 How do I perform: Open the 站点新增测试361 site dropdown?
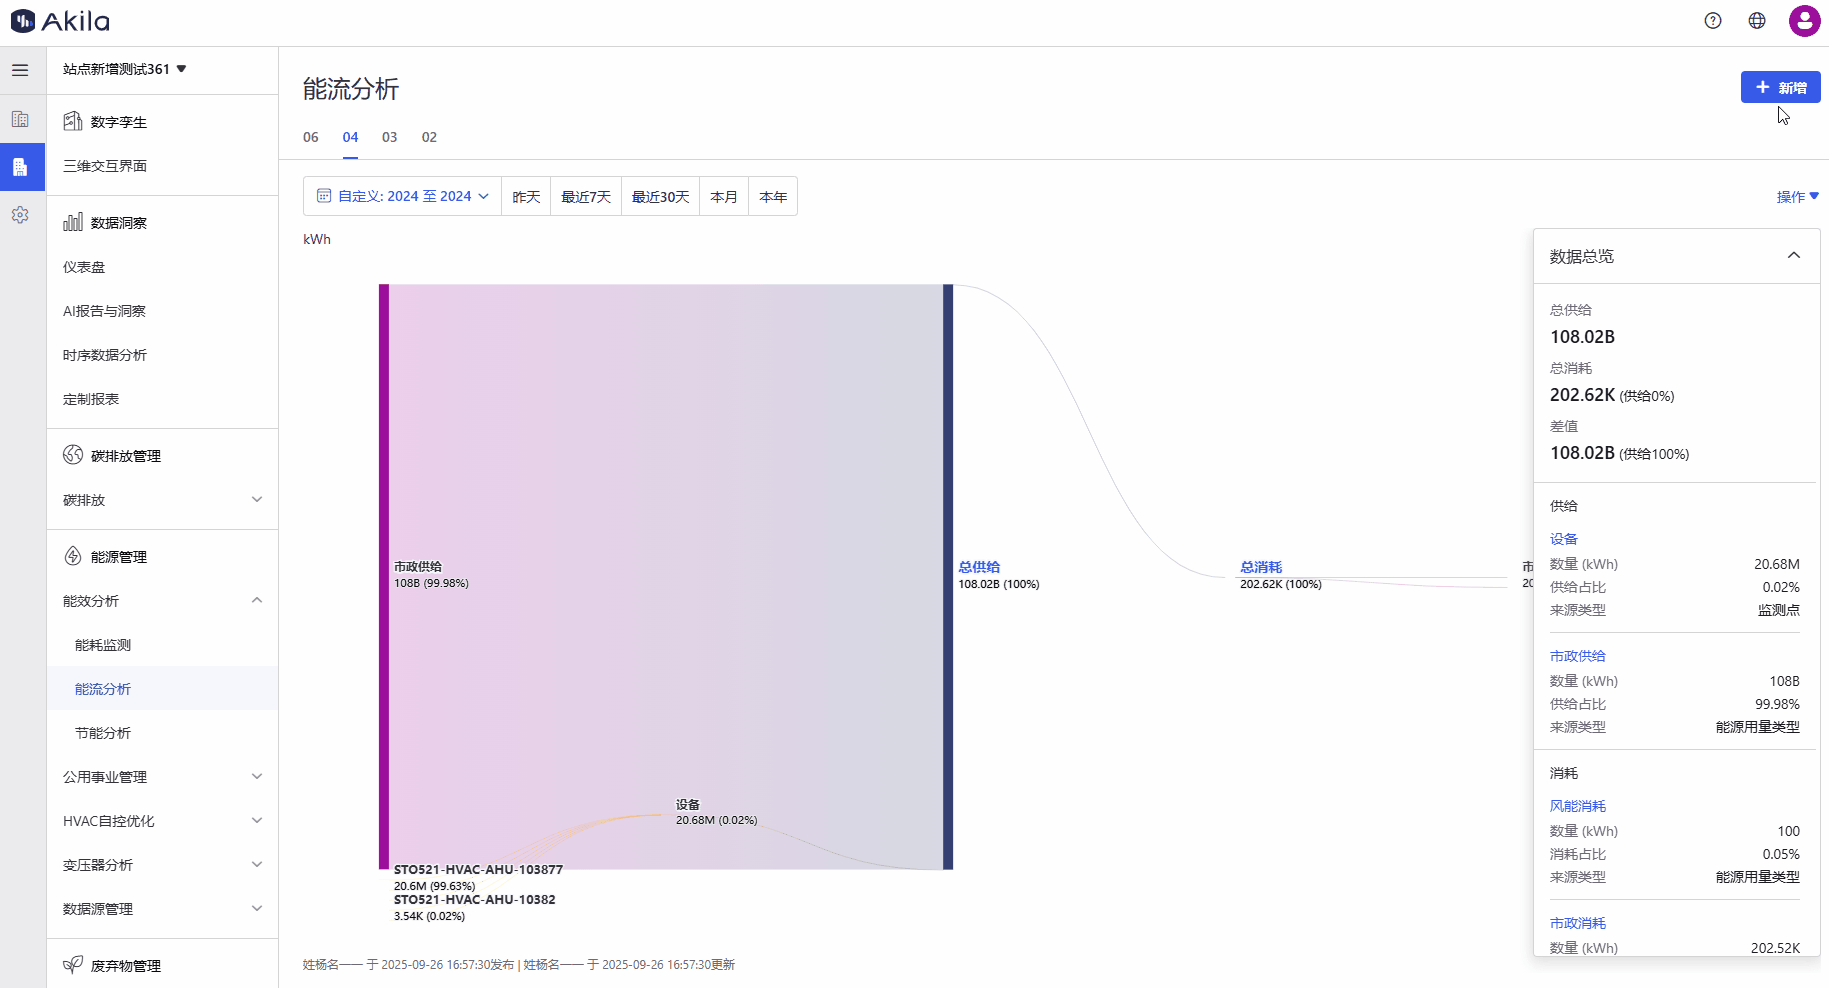124,69
